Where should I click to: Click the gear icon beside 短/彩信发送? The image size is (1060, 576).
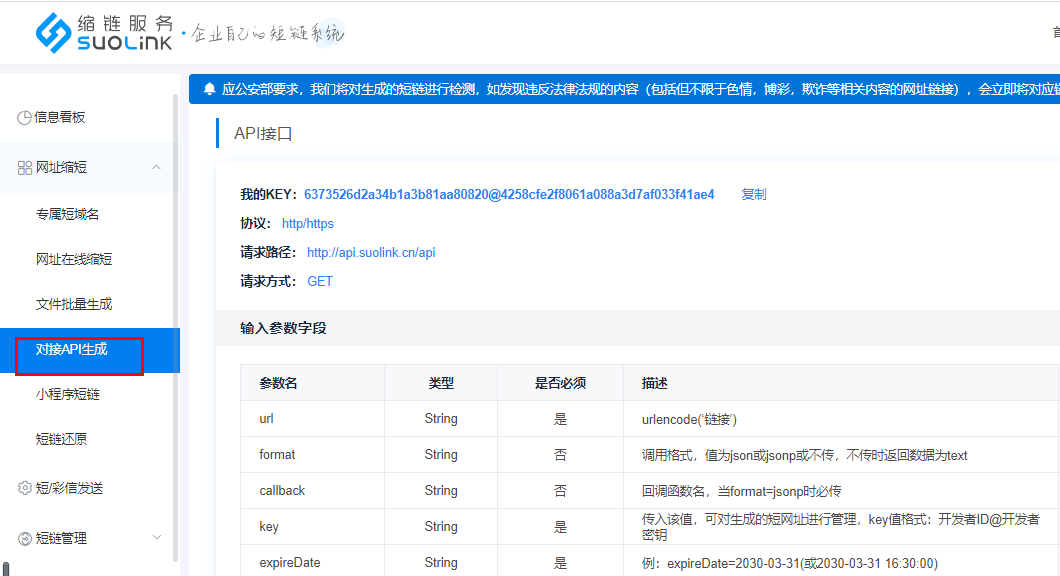point(25,488)
